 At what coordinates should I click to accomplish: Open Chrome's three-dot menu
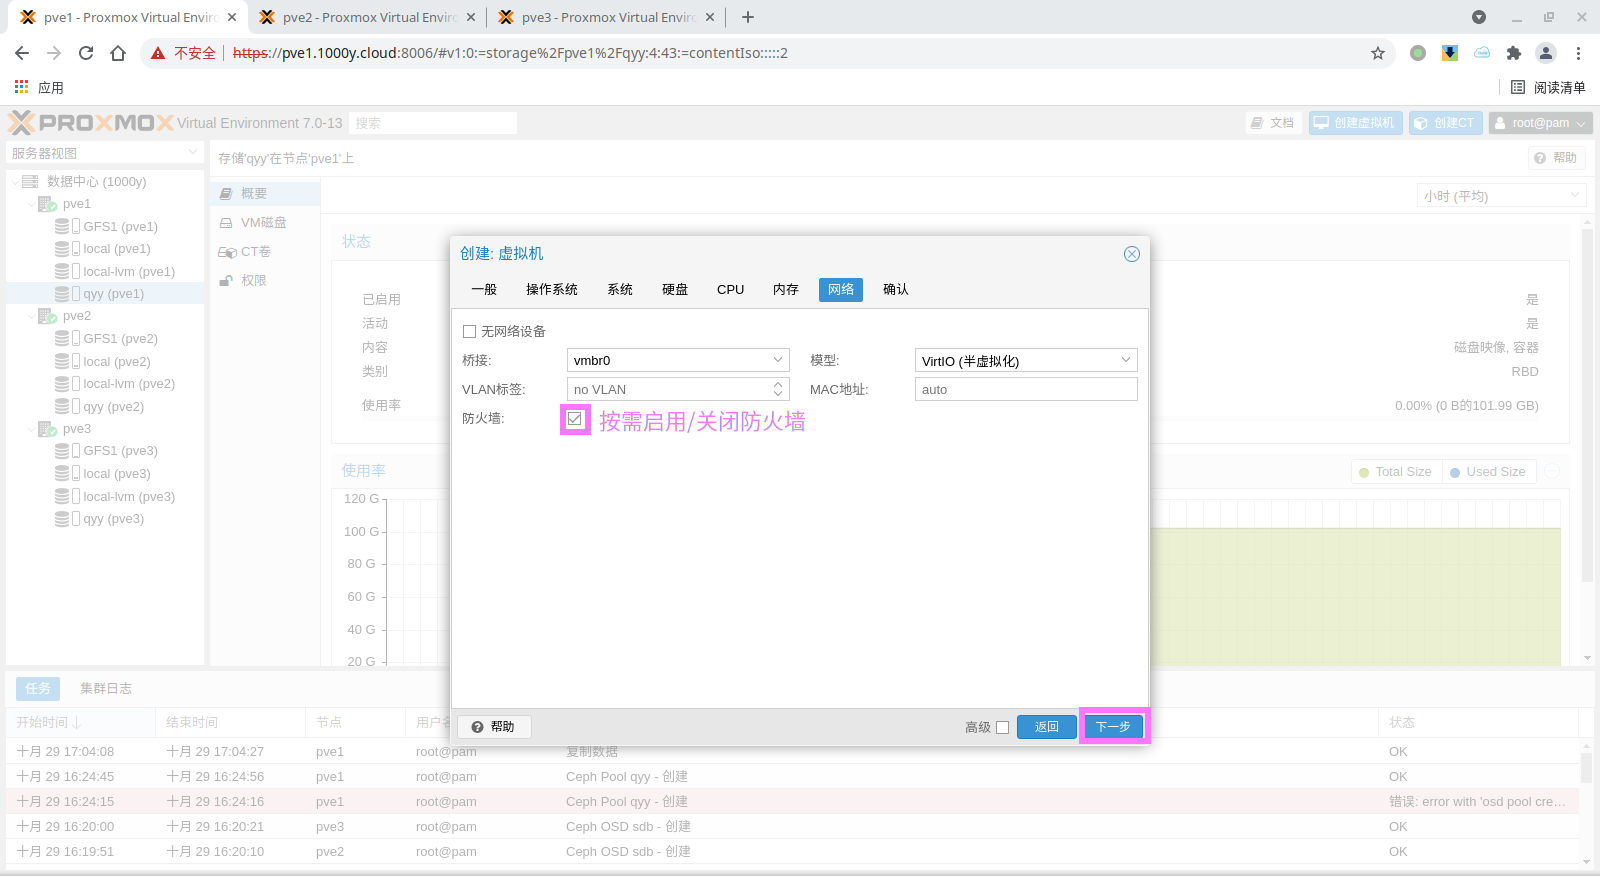(1578, 53)
